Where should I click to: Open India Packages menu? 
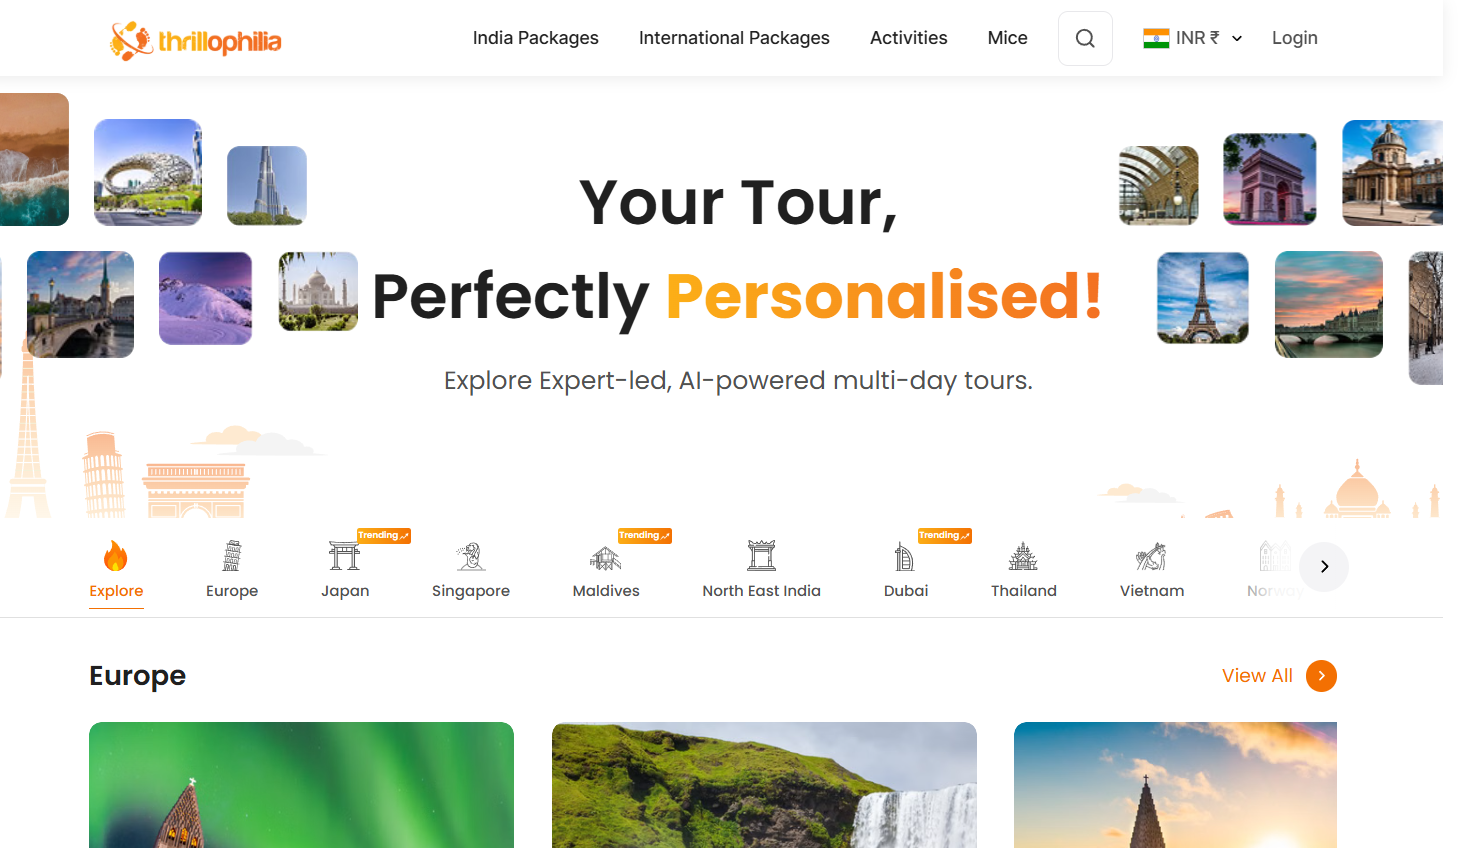pos(536,38)
